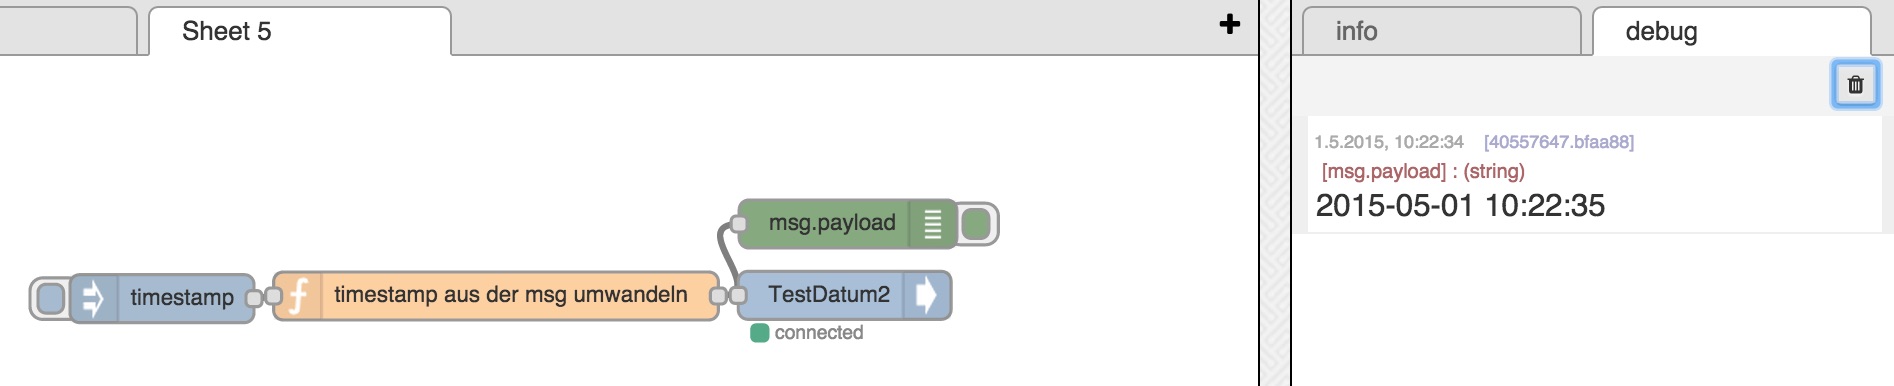Trigger the timestamp inject node button
The height and width of the screenshot is (386, 1894).
[50, 298]
